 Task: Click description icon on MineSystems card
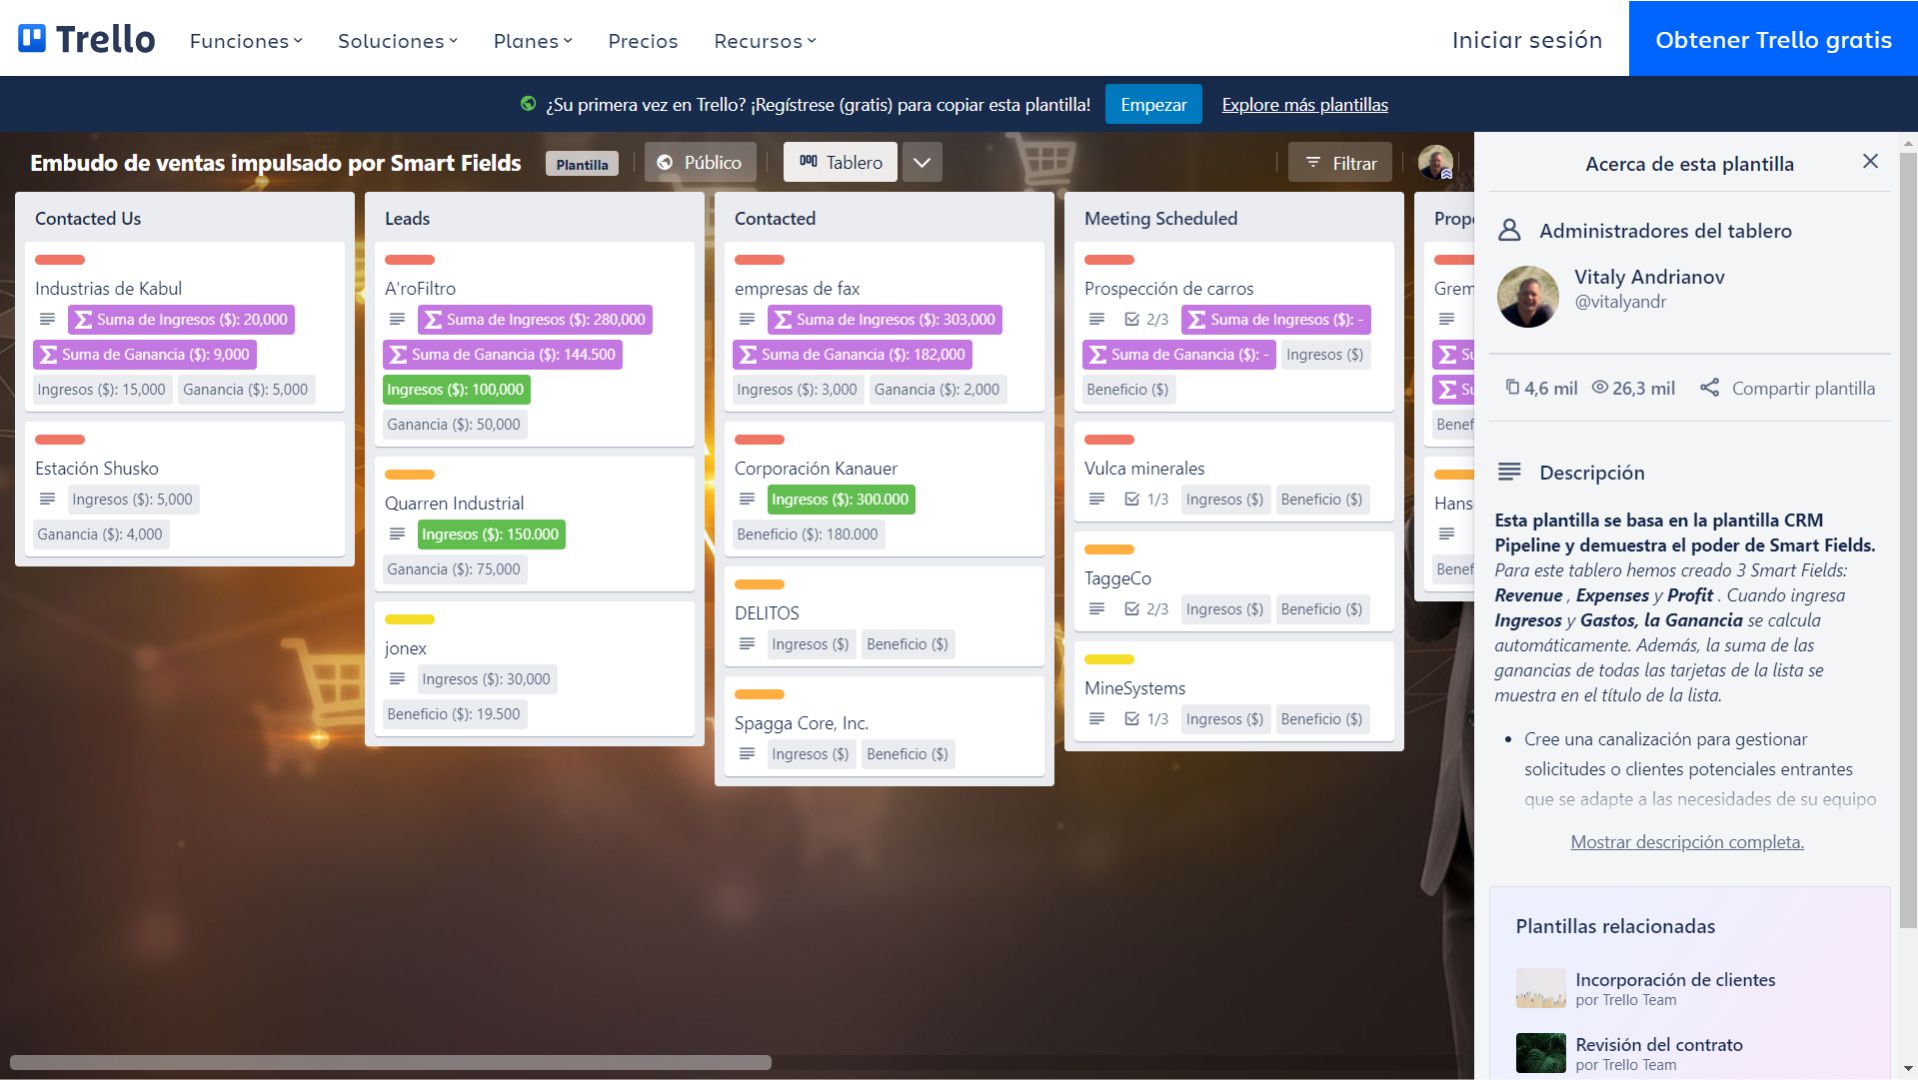pyautogui.click(x=1097, y=719)
